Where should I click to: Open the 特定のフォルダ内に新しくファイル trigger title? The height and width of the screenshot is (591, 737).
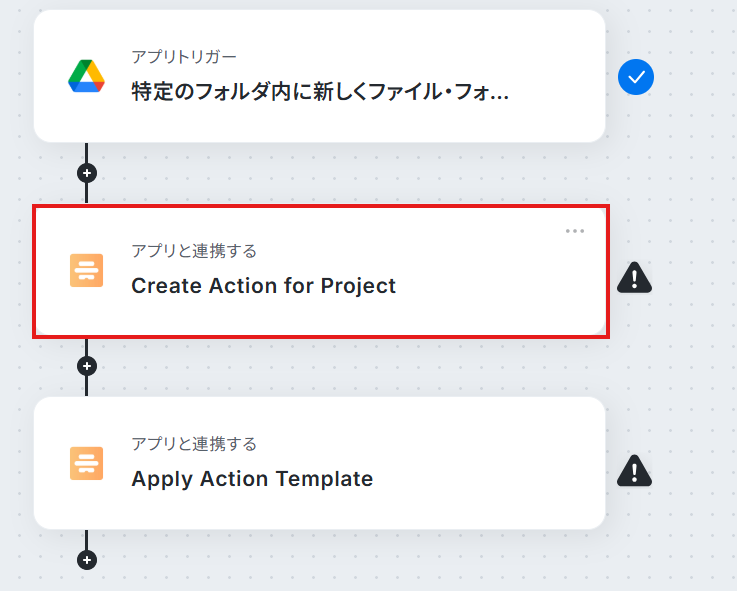point(320,93)
